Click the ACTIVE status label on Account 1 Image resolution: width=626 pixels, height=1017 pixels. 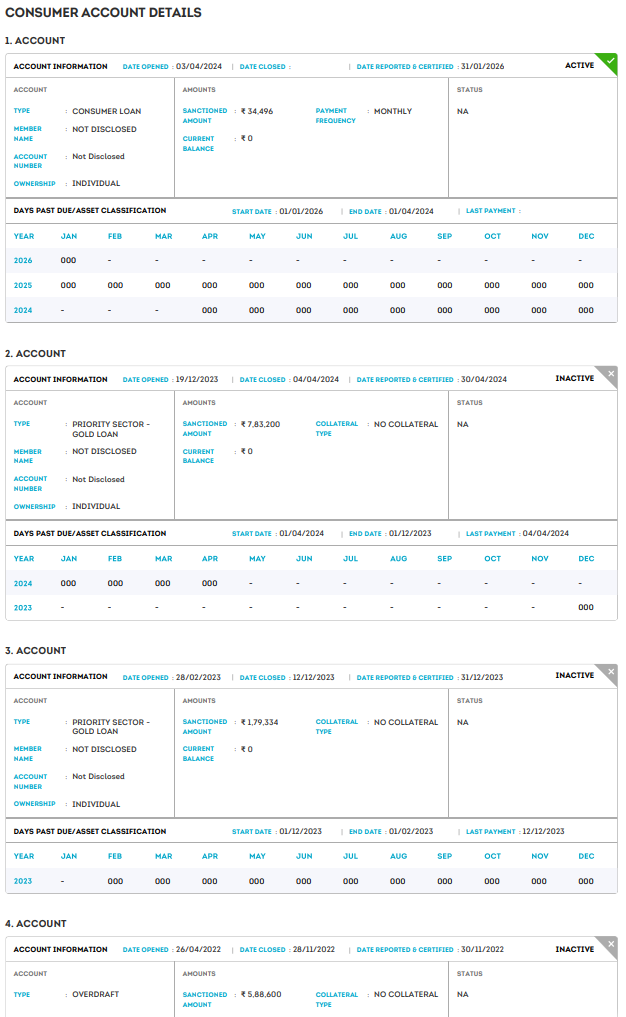coord(579,66)
